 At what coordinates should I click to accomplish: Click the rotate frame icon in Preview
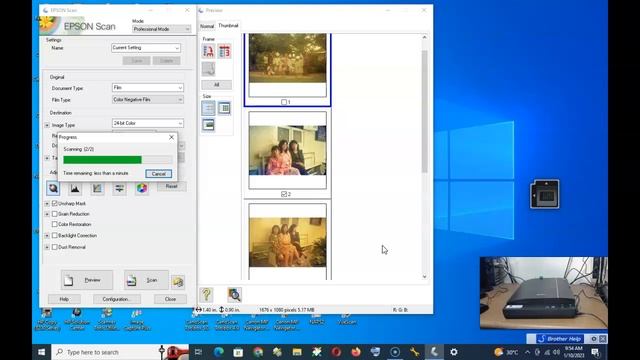208,51
